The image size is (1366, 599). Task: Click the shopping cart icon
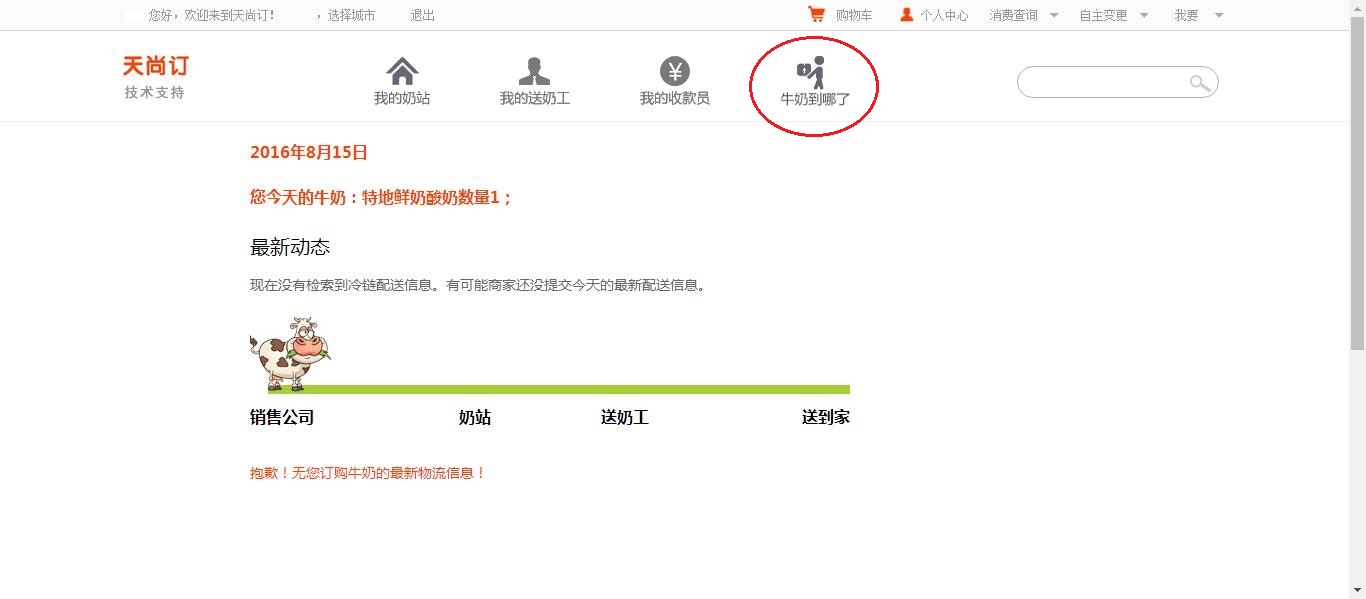pos(817,15)
